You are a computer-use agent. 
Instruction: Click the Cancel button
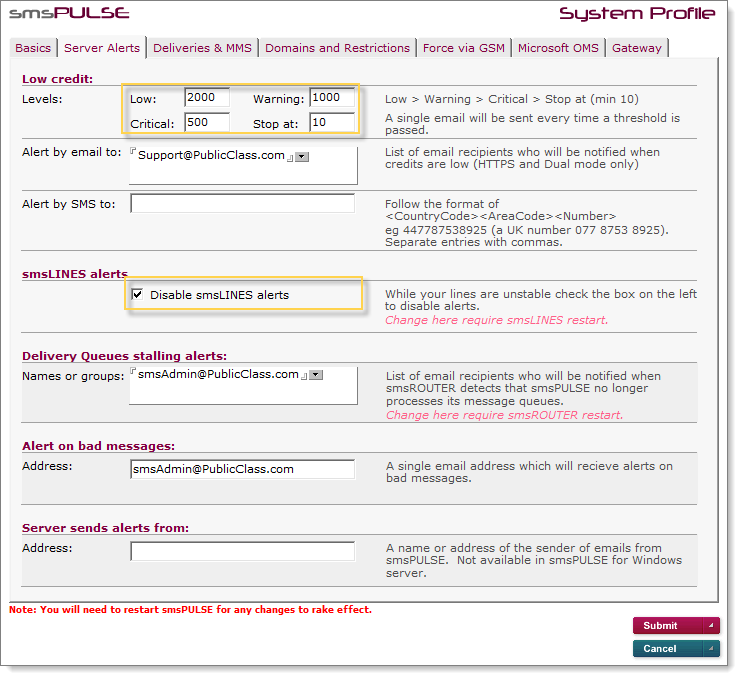[676, 649]
